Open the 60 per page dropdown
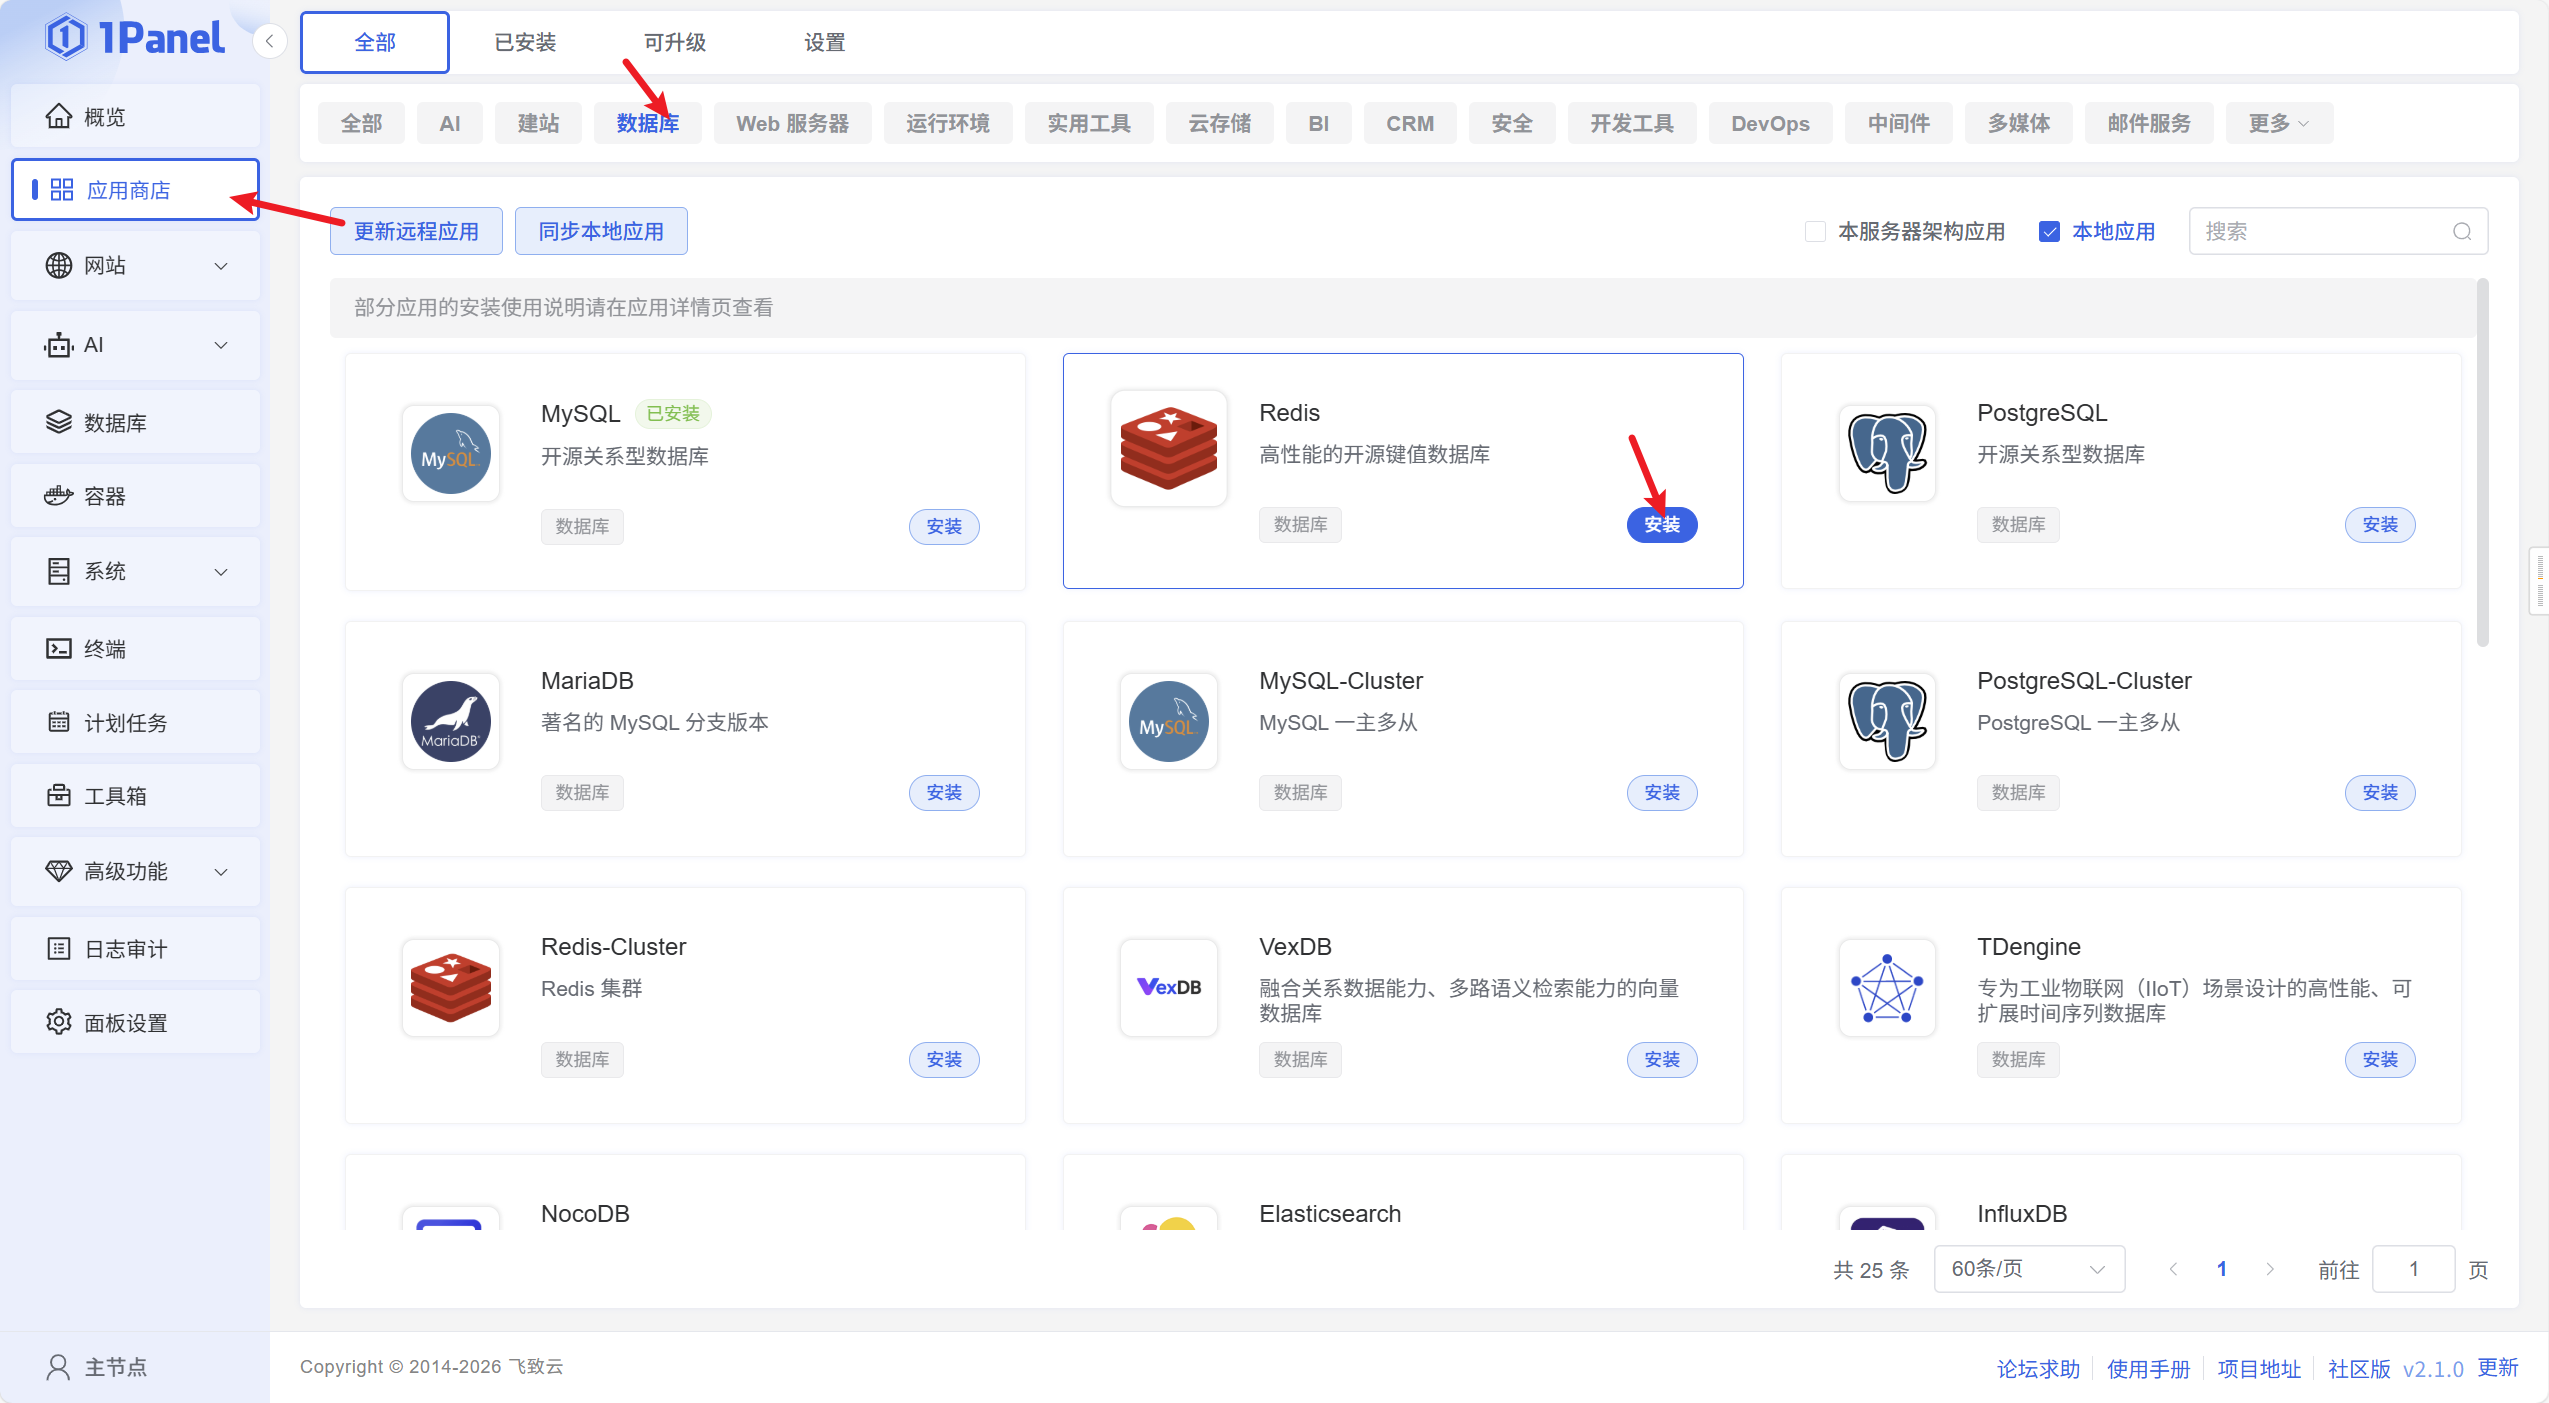 [x=2028, y=1269]
